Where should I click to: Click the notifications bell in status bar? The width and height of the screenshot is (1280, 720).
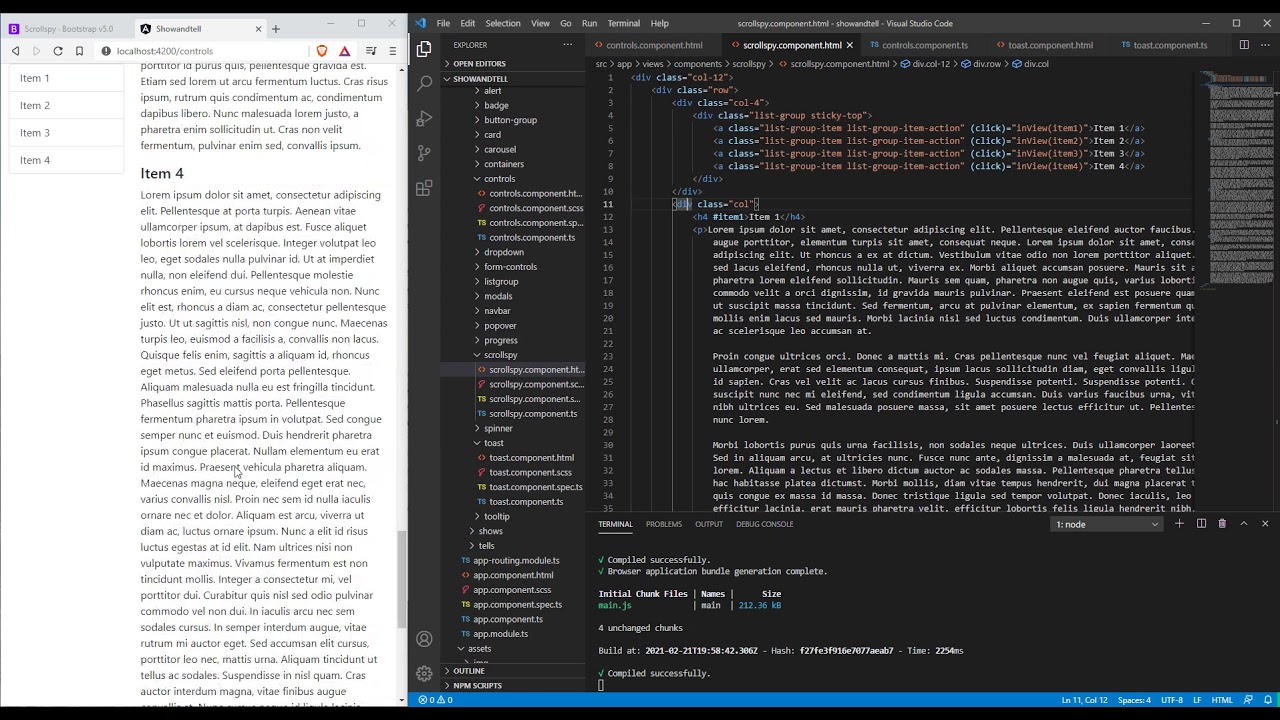coord(1268,700)
